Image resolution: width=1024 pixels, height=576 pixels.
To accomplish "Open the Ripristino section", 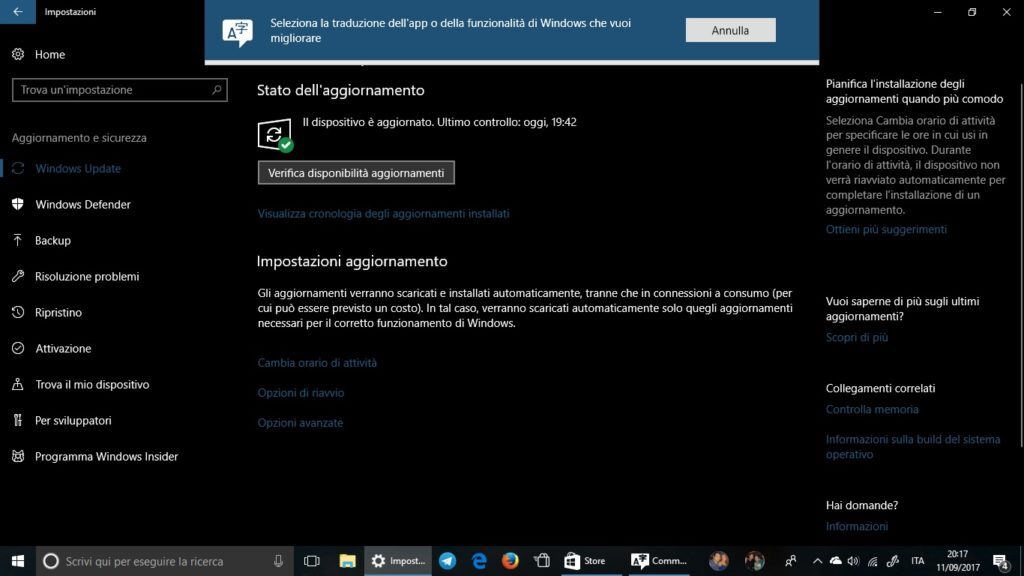I will coord(58,312).
